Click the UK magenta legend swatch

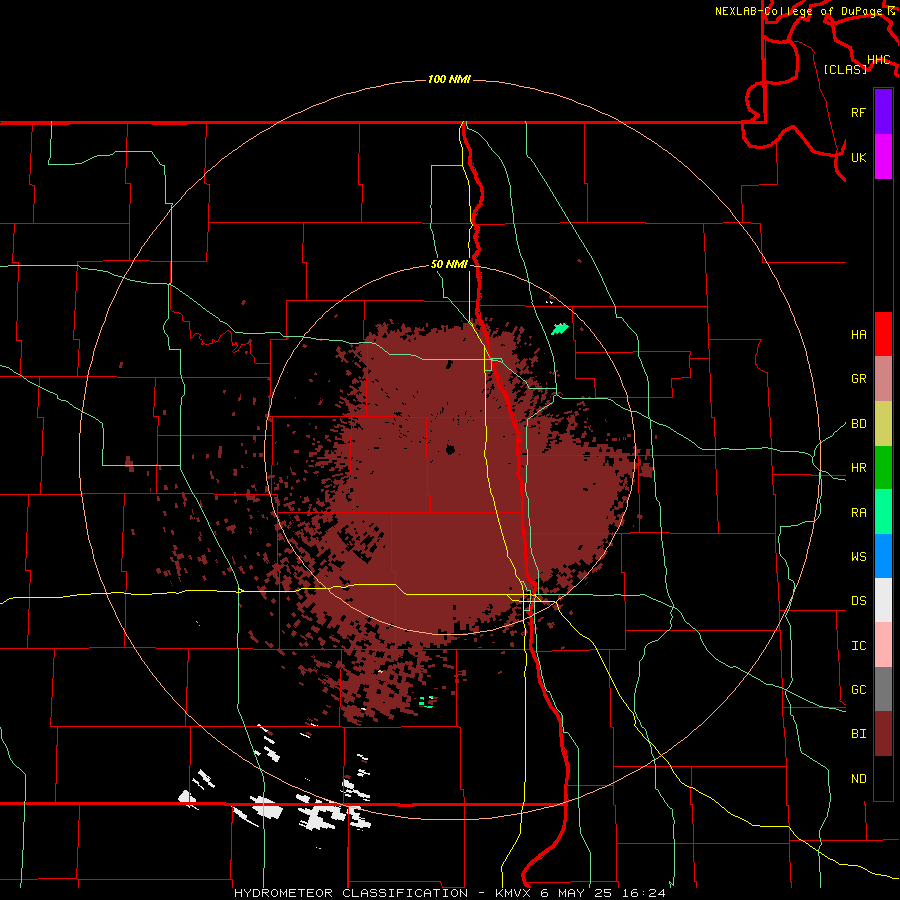pyautogui.click(x=883, y=157)
